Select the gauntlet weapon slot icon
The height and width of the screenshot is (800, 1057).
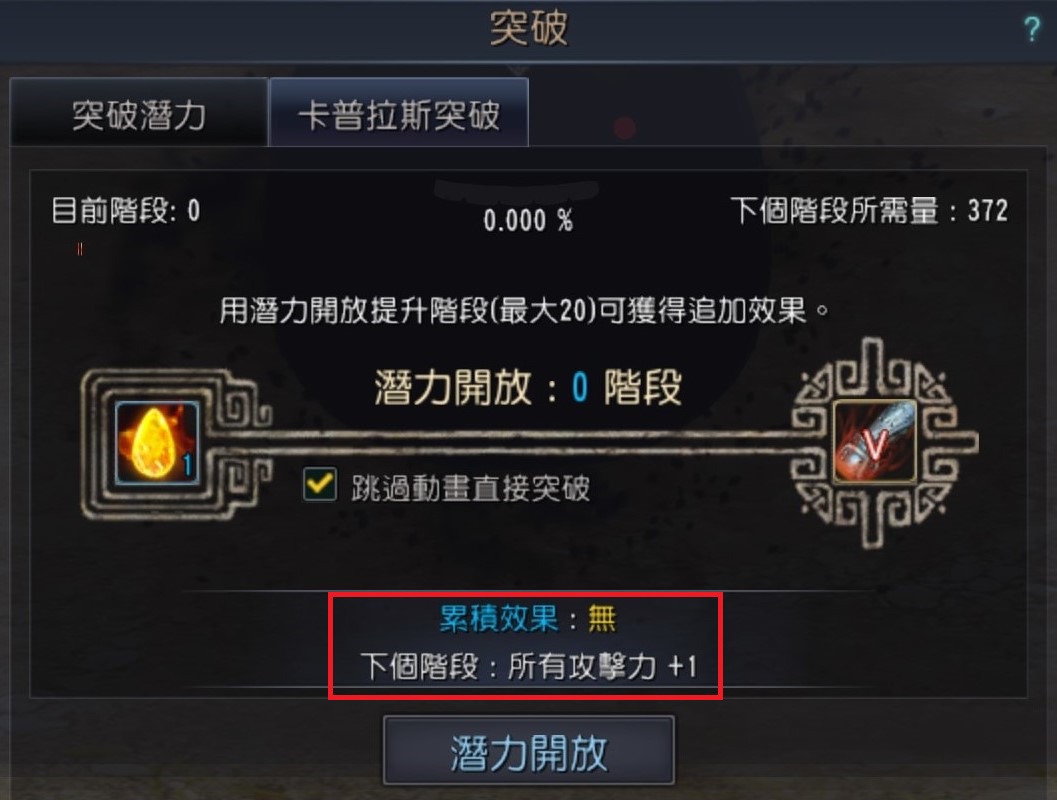pyautogui.click(x=875, y=443)
